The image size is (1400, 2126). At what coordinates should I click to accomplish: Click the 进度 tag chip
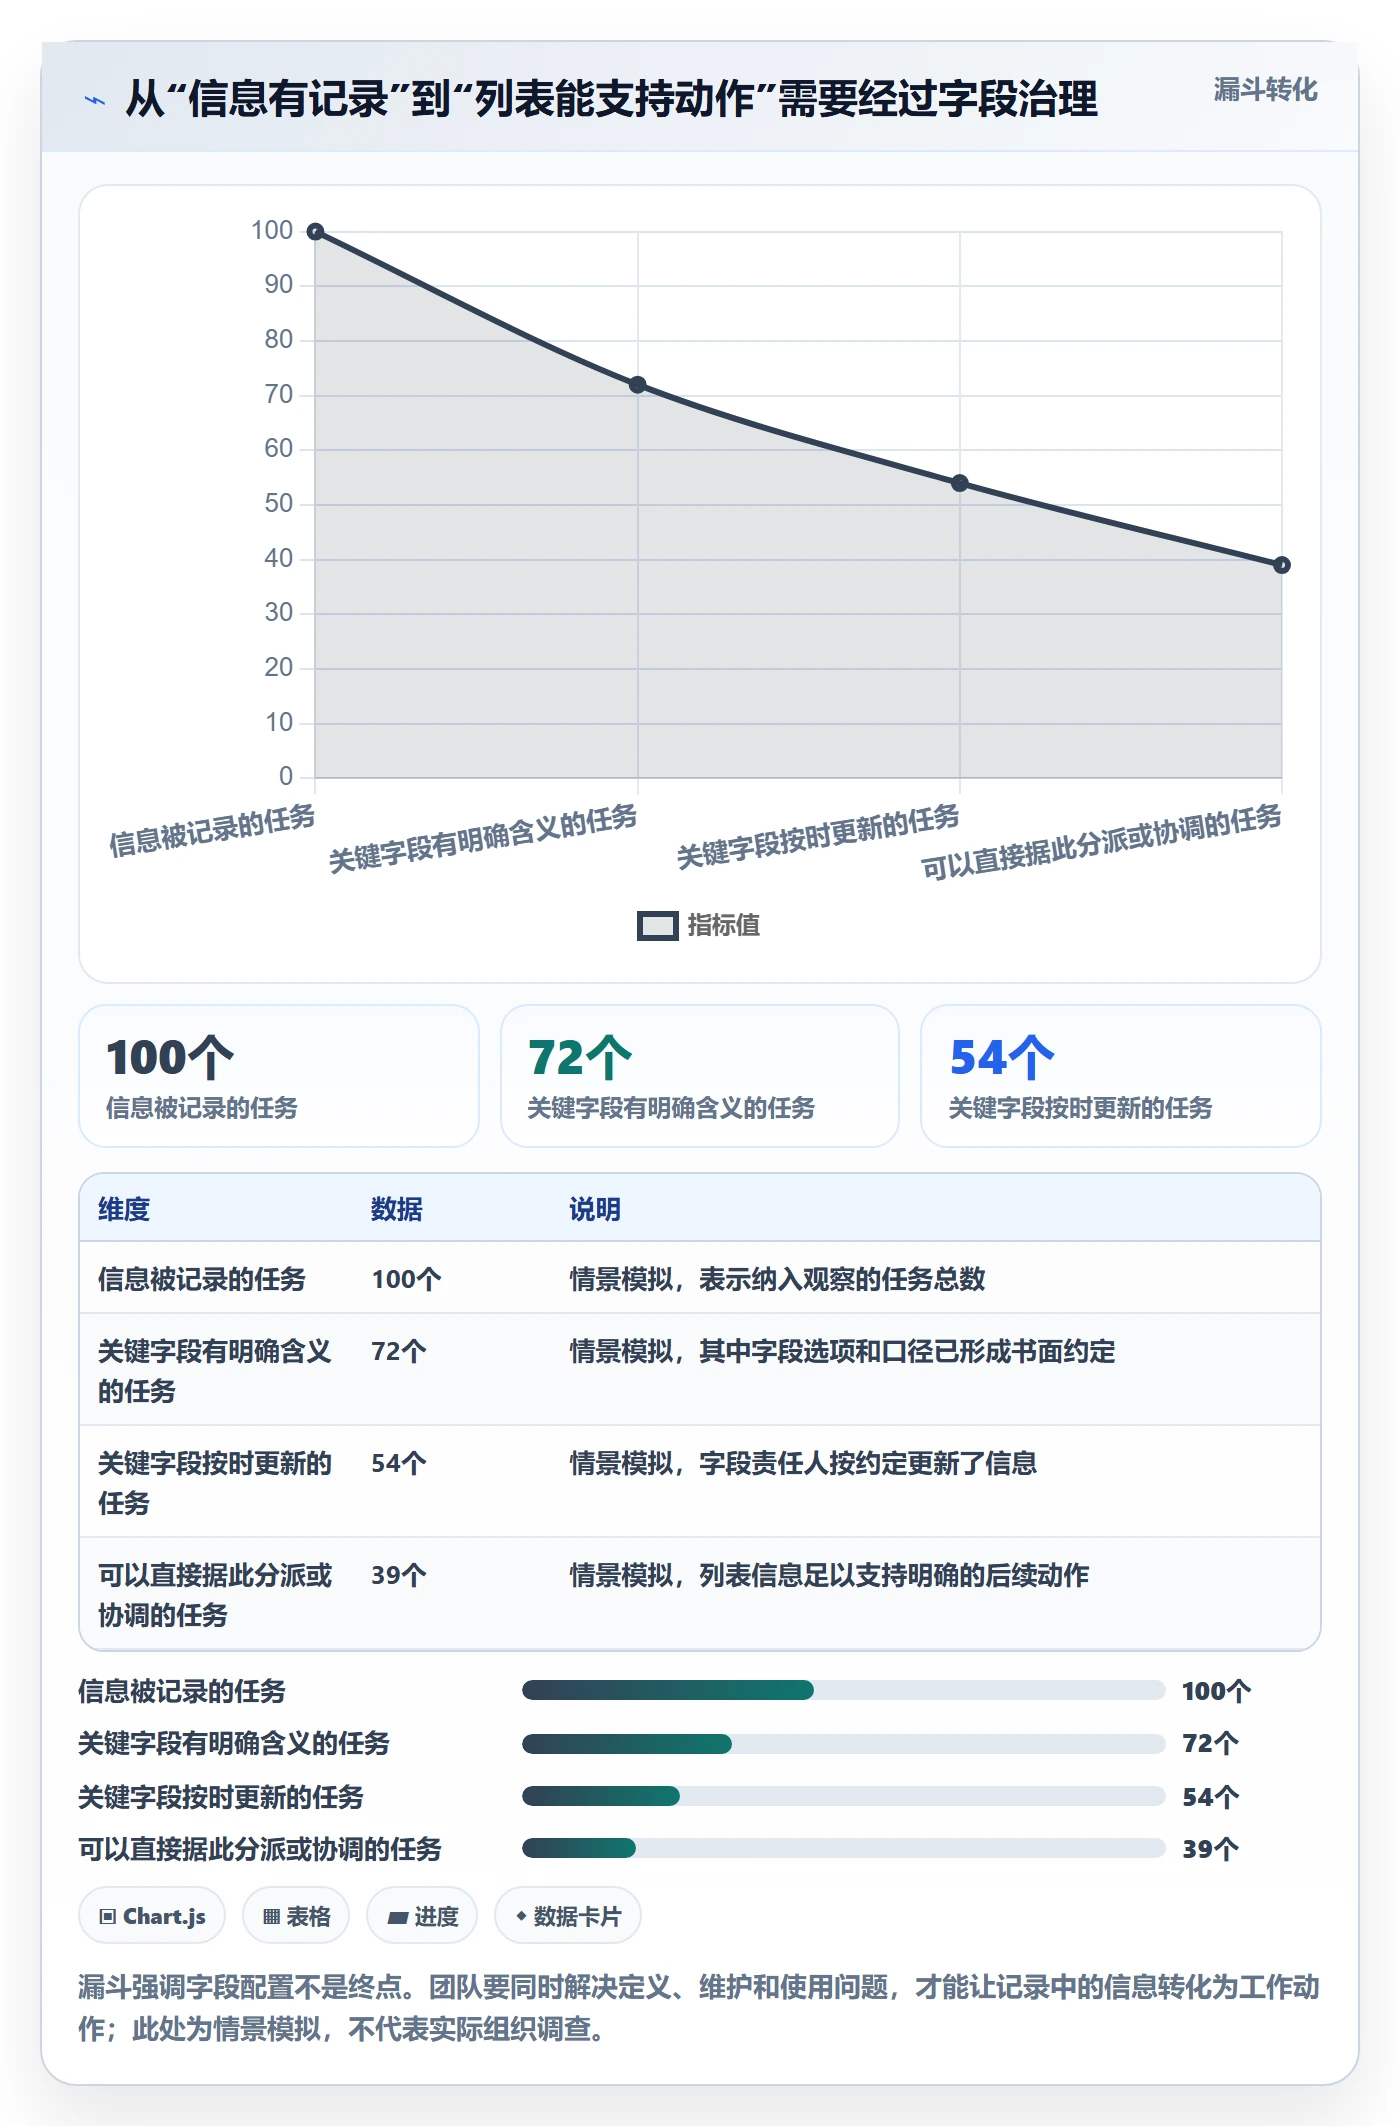coord(422,1916)
